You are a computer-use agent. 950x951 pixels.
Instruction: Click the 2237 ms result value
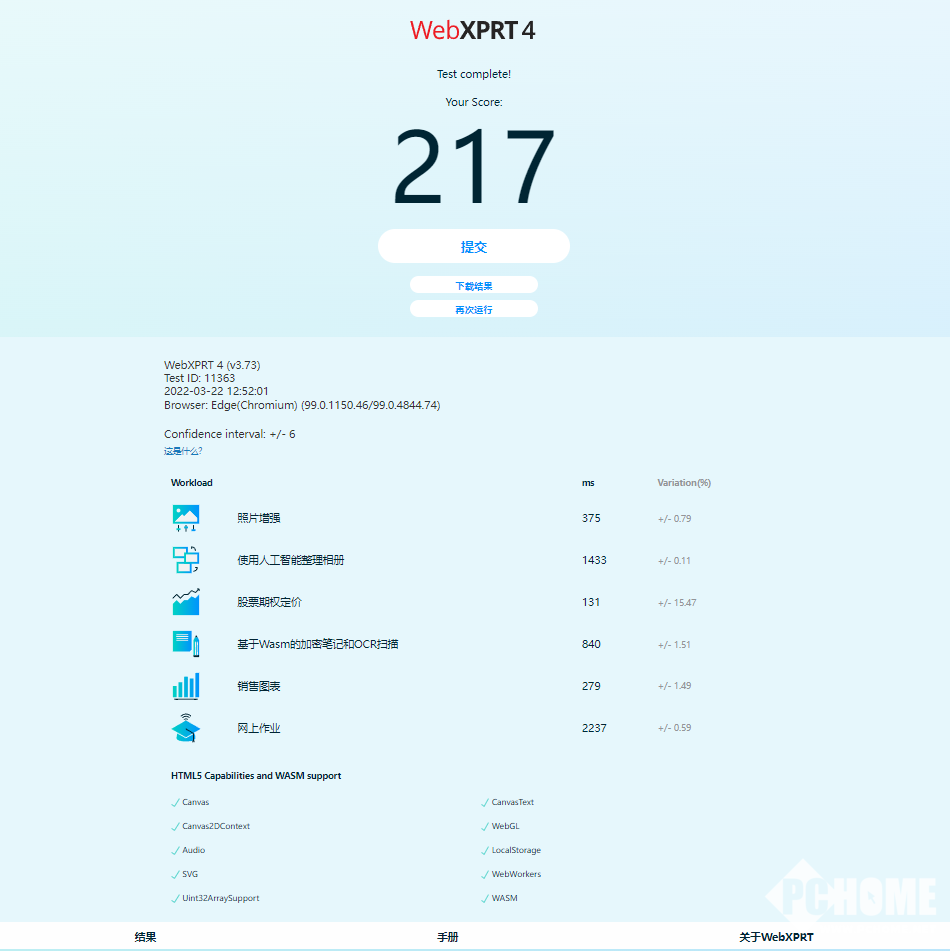coord(594,728)
